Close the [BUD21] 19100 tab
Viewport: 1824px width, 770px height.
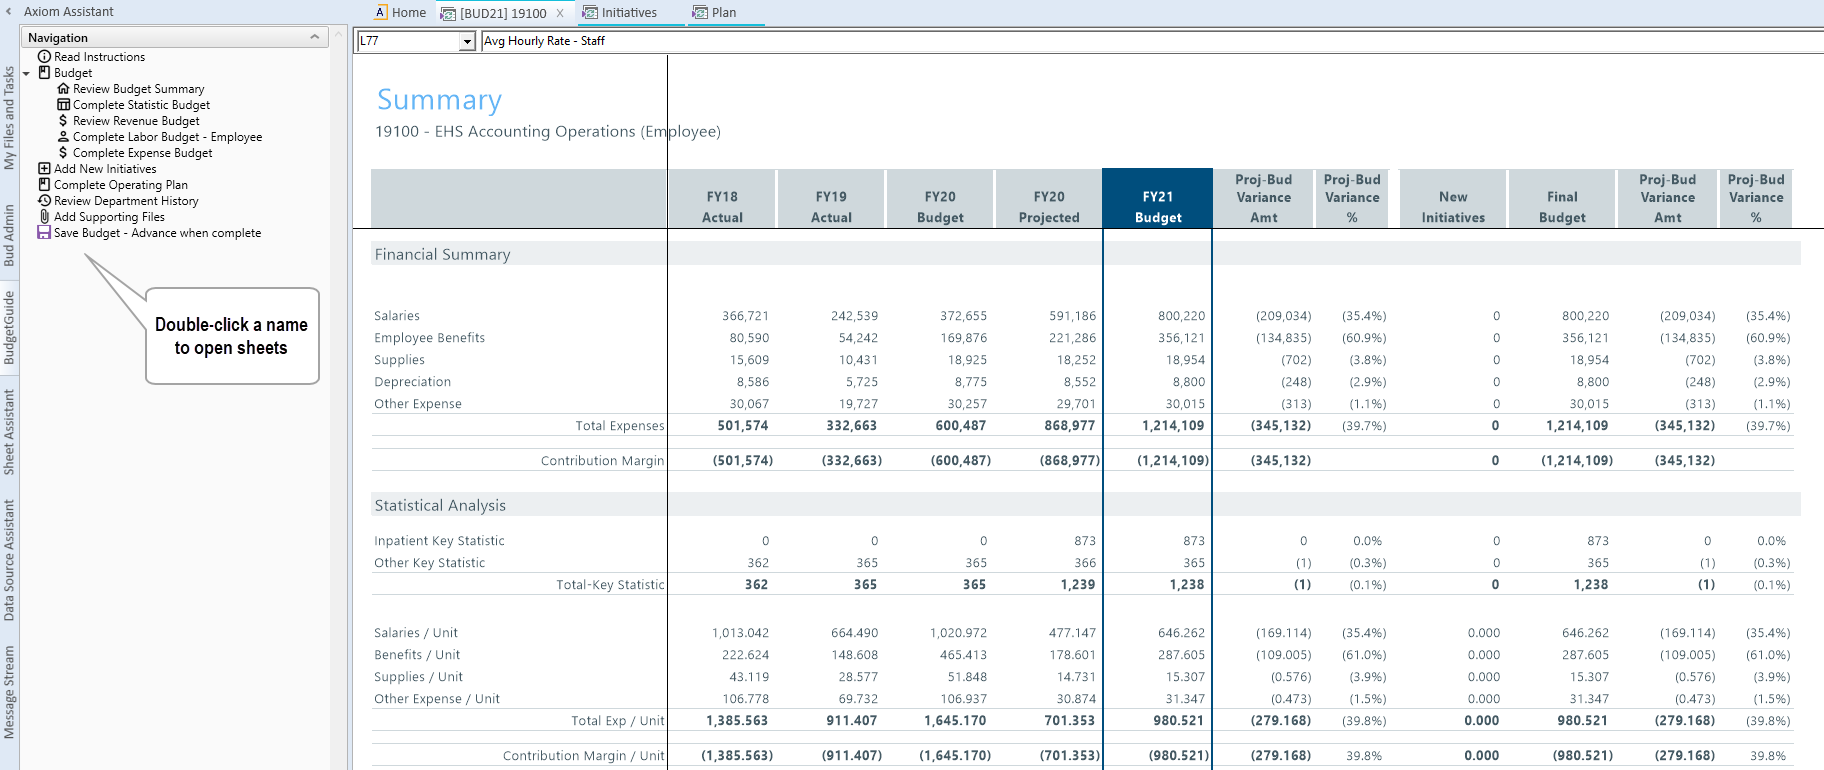pos(560,13)
